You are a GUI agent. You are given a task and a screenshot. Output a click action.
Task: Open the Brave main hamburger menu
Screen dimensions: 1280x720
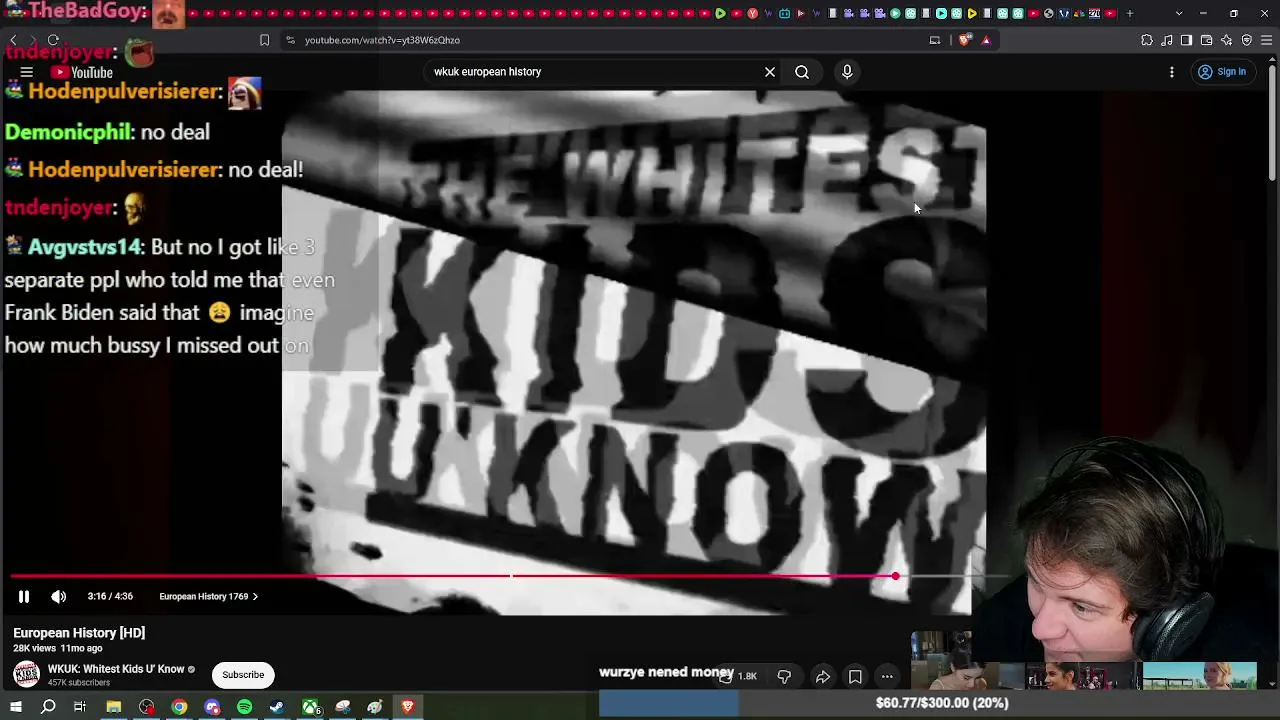[1267, 40]
